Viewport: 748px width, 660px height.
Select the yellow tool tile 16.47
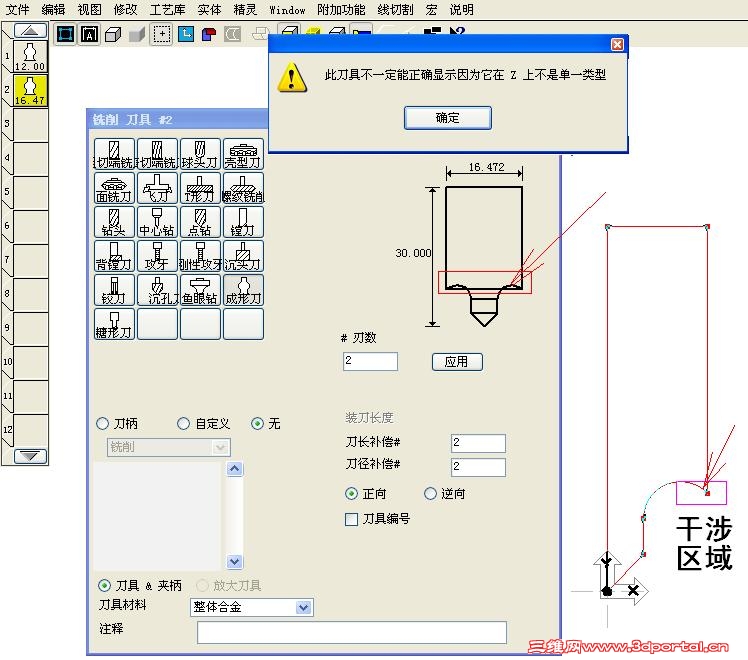[30, 90]
